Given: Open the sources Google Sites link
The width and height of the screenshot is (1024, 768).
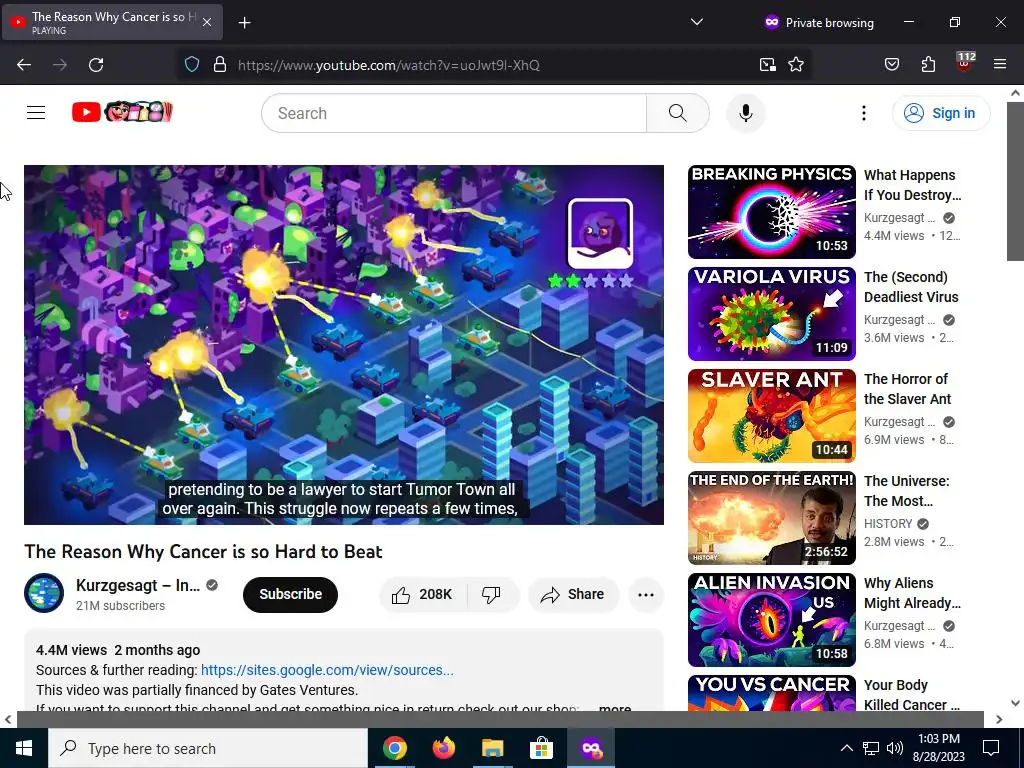Looking at the screenshot, I should tap(327, 670).
